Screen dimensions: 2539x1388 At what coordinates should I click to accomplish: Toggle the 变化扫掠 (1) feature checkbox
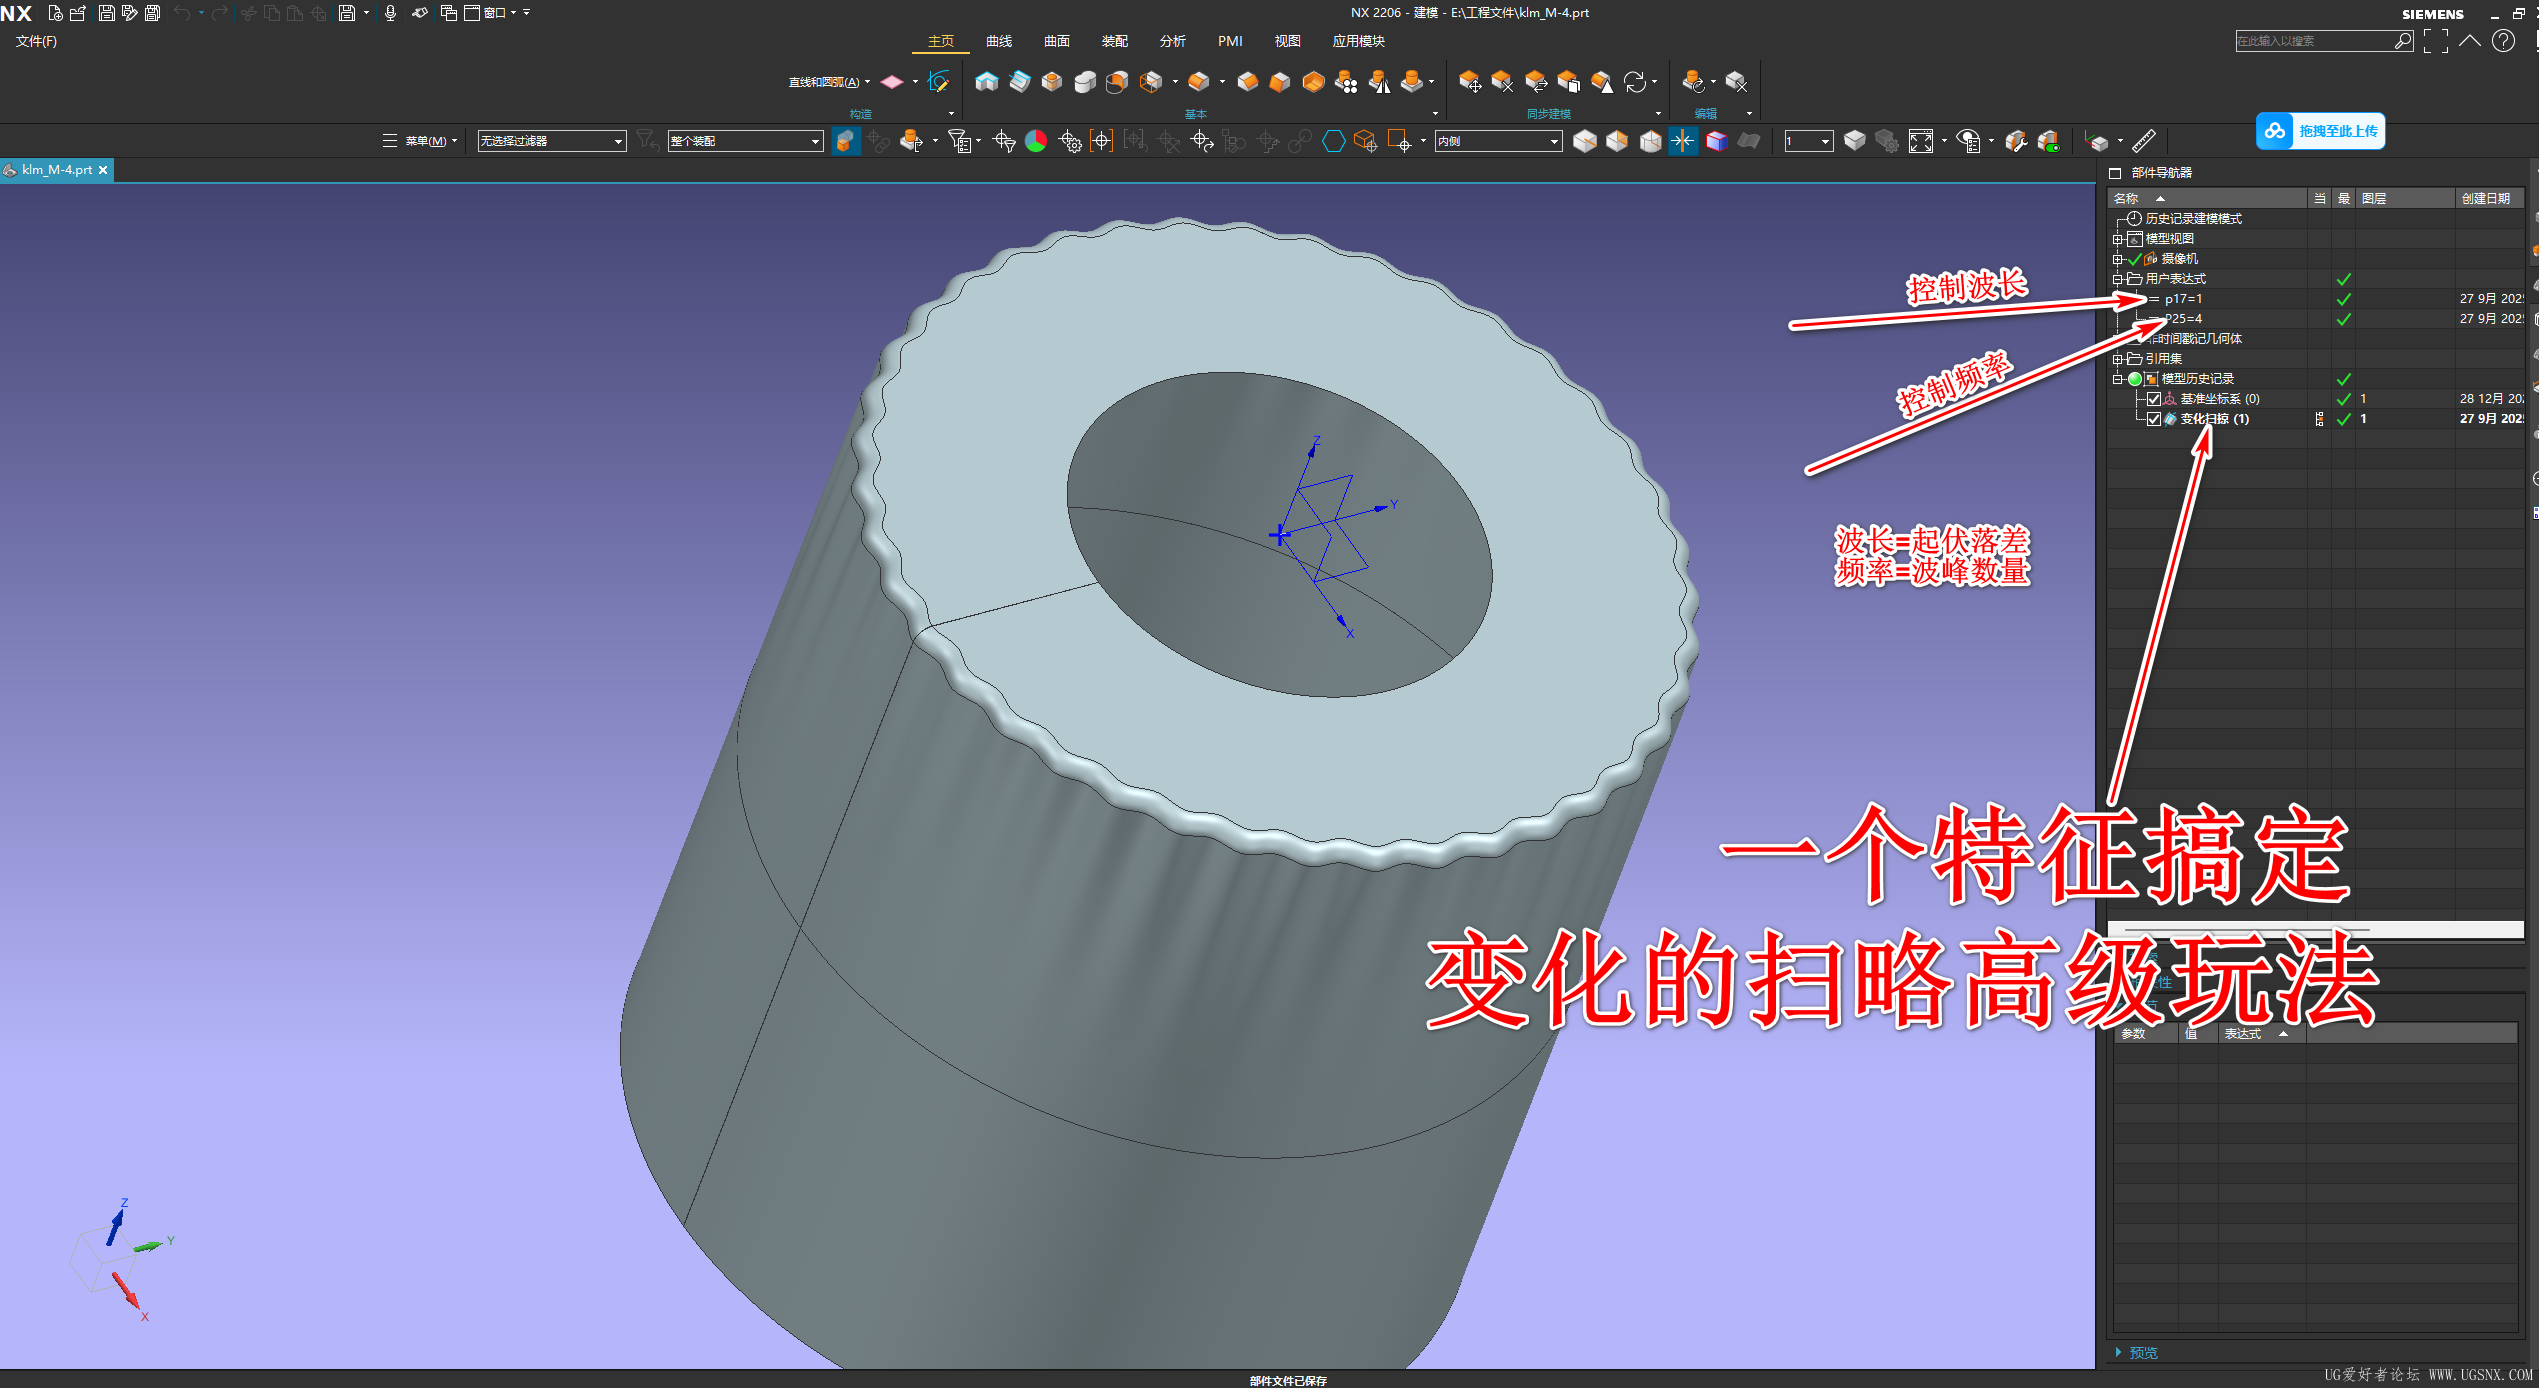point(2154,419)
